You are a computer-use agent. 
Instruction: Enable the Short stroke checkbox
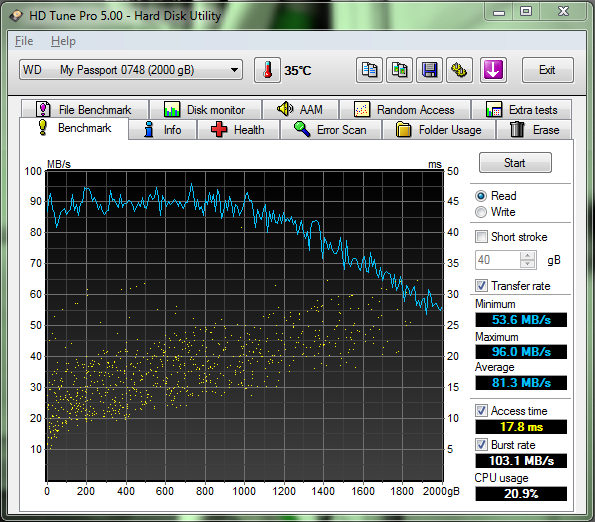(x=481, y=237)
